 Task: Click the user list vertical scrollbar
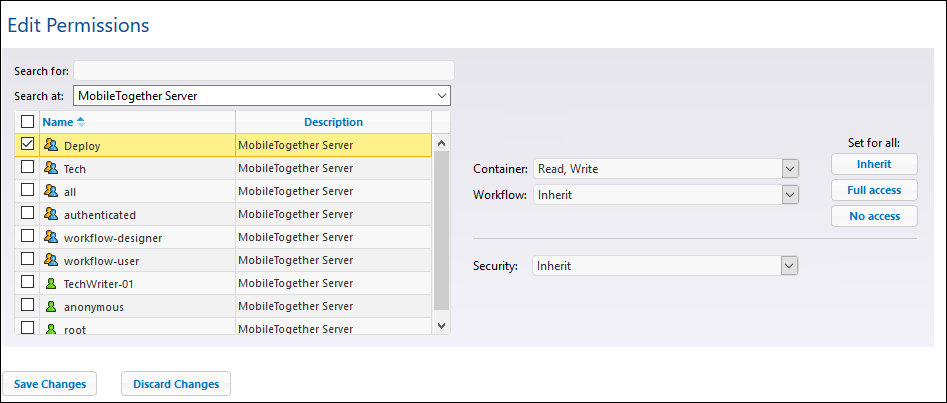(441, 230)
